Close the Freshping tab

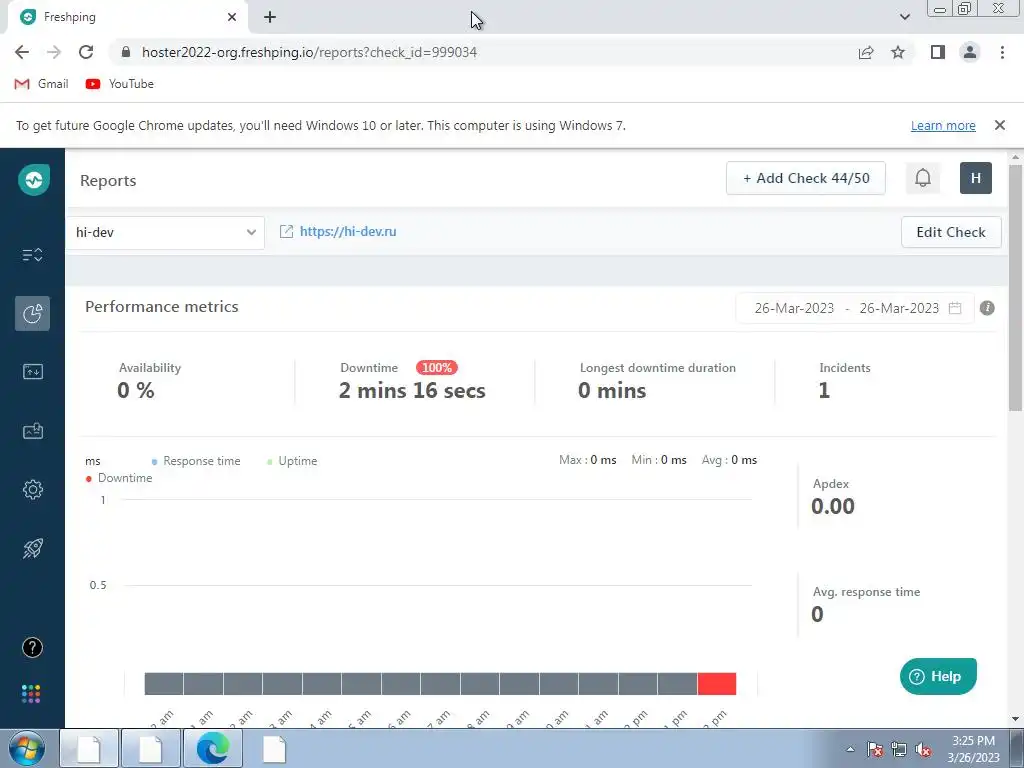(x=232, y=17)
